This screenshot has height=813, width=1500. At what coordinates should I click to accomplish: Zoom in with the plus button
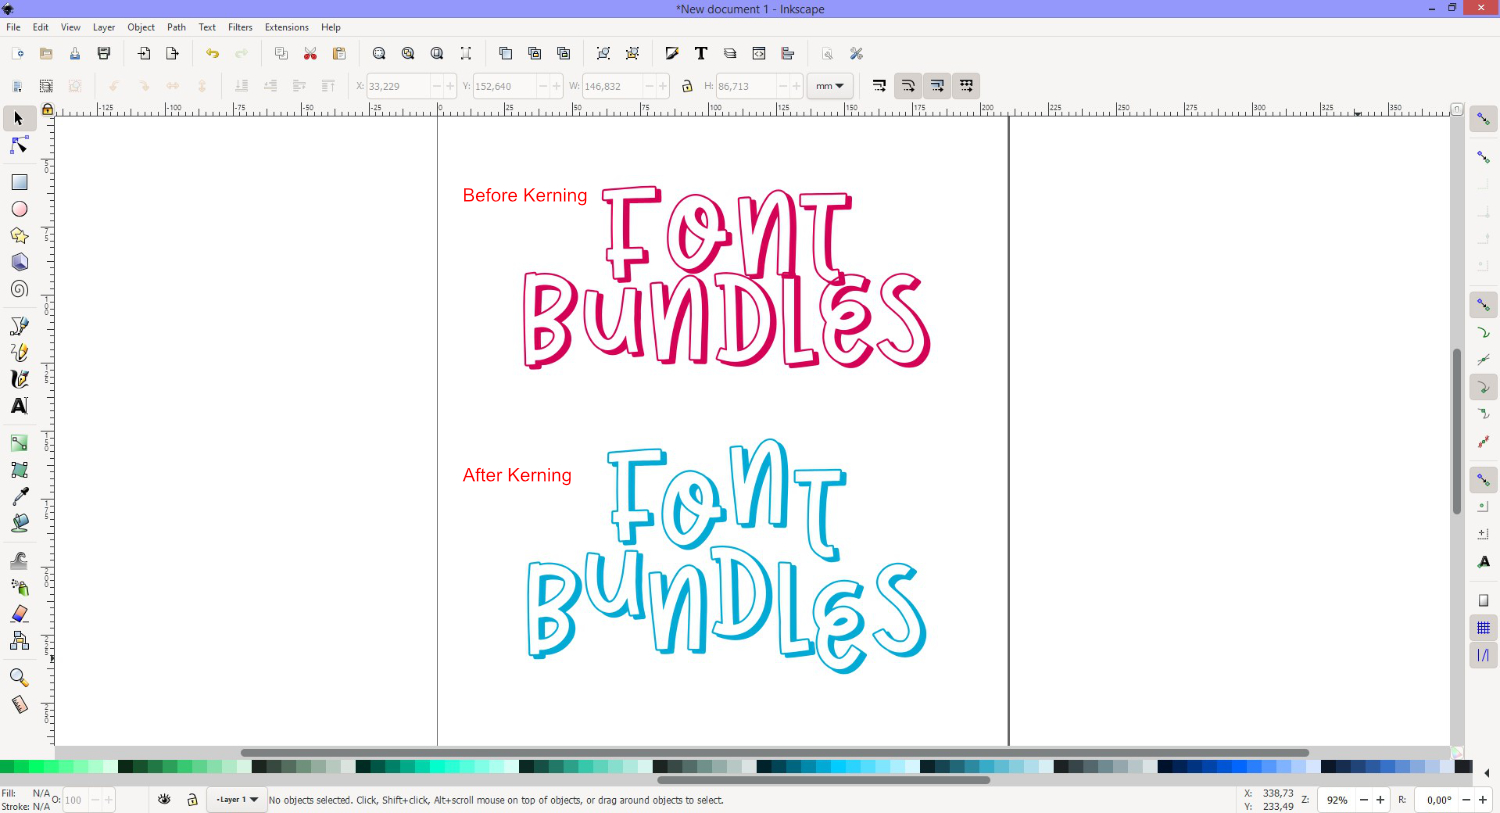[x=1380, y=800]
